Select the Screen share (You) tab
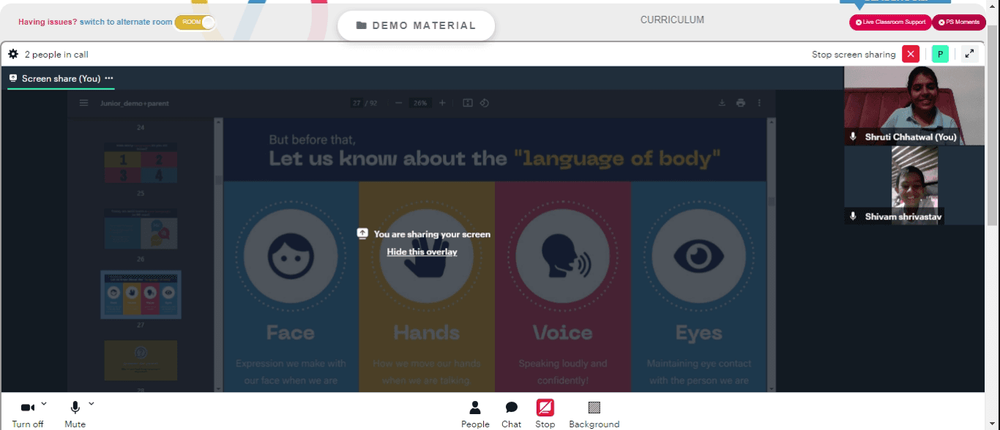This screenshot has width=1000, height=430. [61, 78]
